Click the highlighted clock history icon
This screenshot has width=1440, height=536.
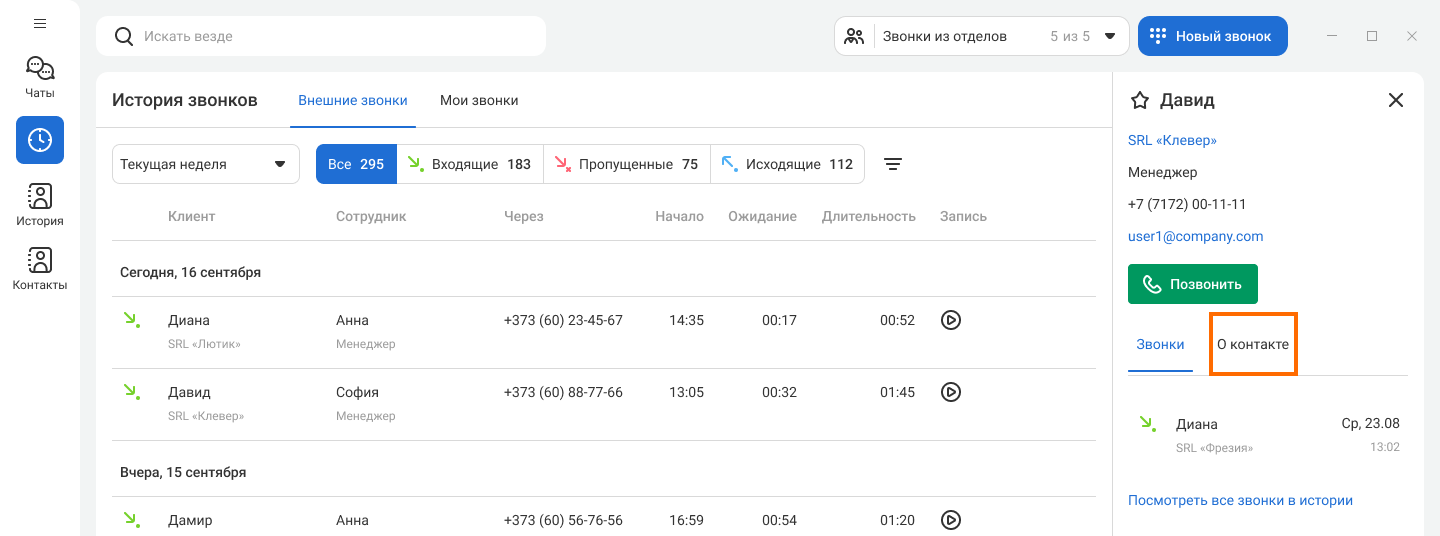40,140
